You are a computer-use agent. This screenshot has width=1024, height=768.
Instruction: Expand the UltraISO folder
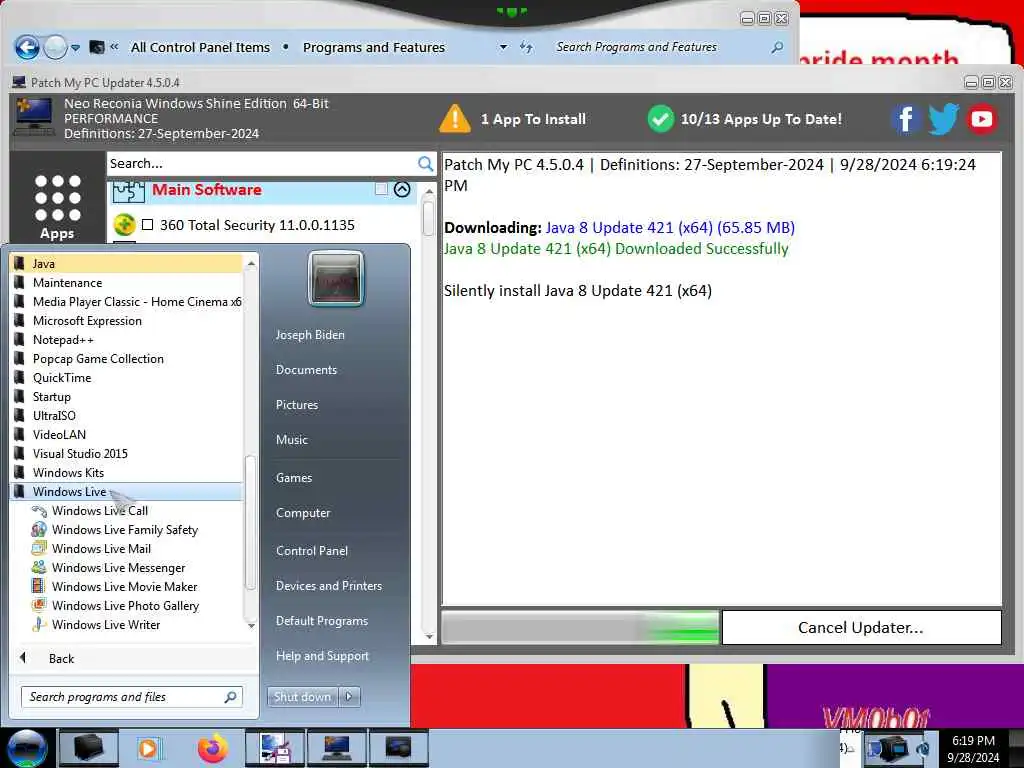tap(126, 415)
